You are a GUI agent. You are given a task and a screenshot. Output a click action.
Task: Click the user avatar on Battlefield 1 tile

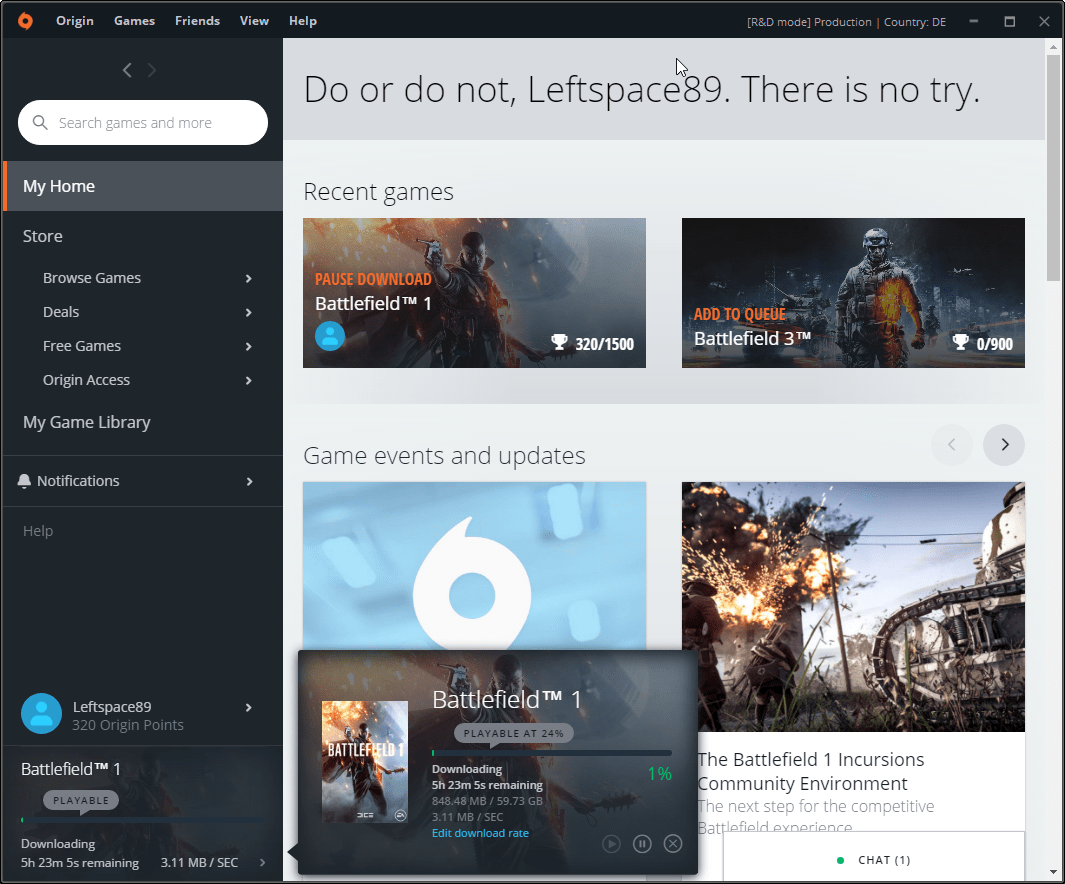tap(330, 335)
